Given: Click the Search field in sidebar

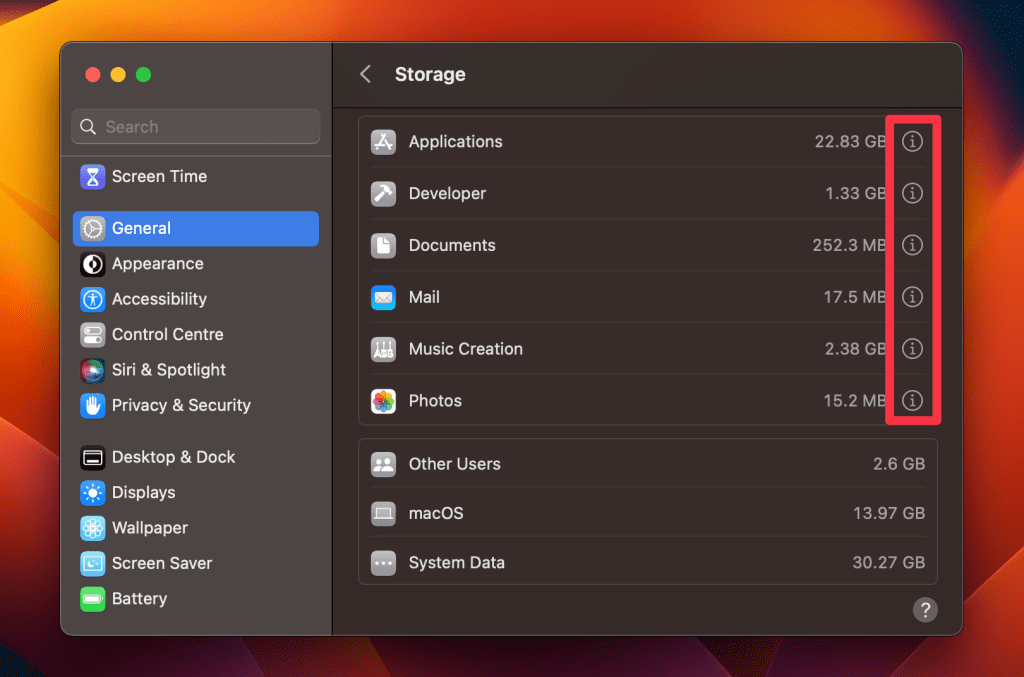Looking at the screenshot, I should (x=196, y=127).
